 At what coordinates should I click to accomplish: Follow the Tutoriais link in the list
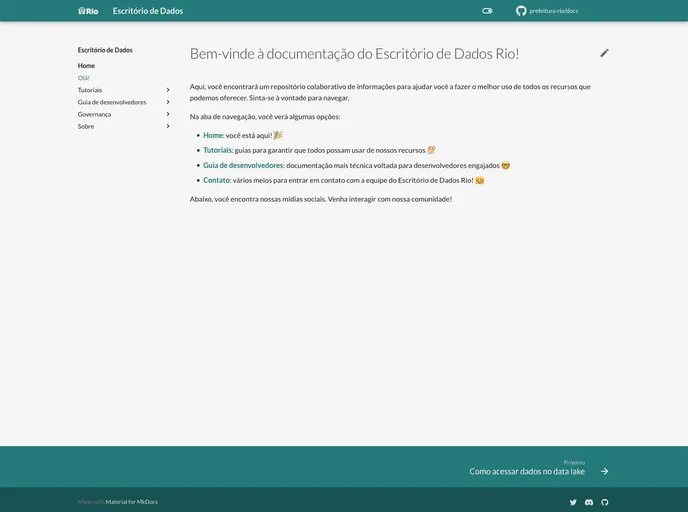pyautogui.click(x=218, y=150)
